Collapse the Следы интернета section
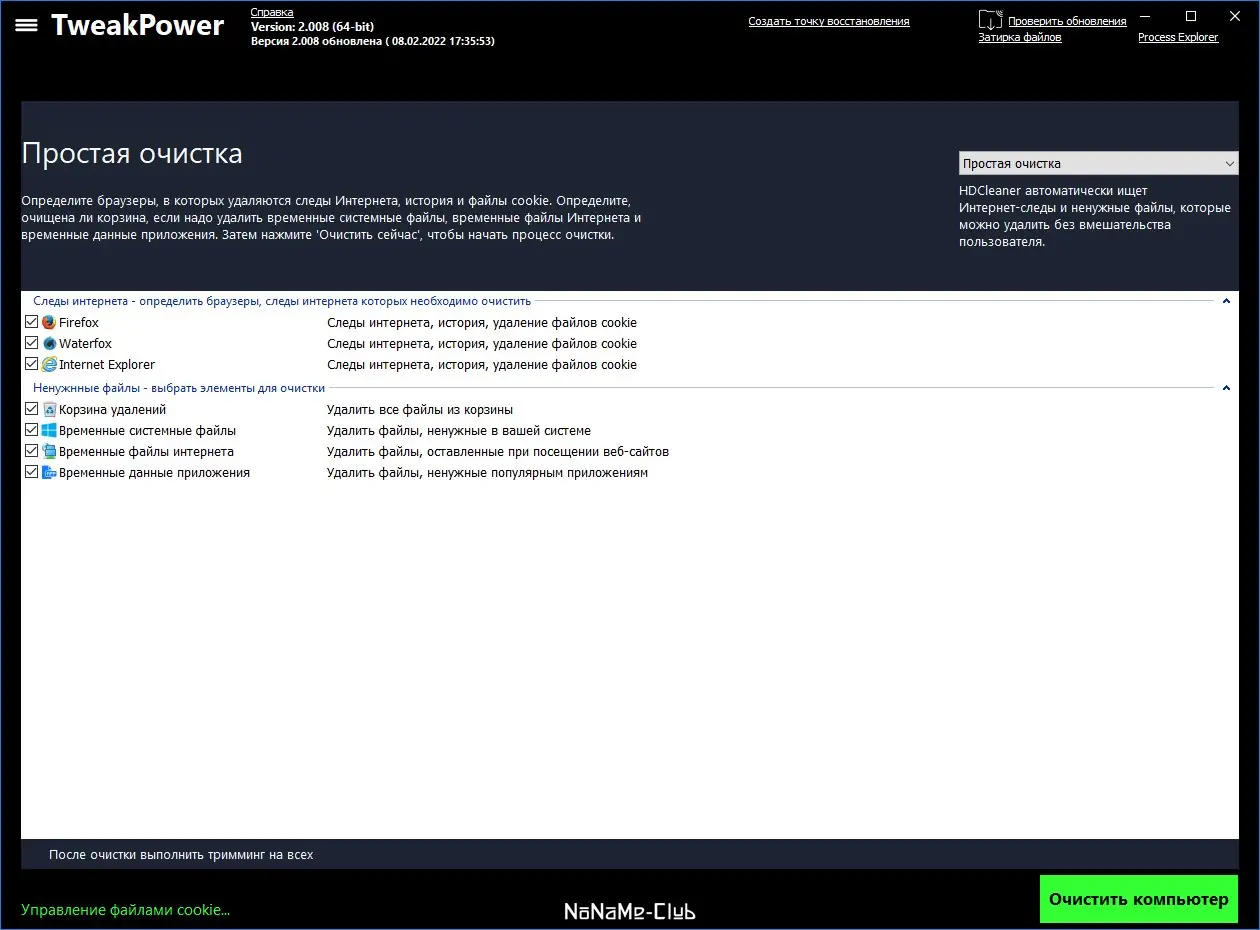The height and width of the screenshot is (930, 1260). [1226, 301]
